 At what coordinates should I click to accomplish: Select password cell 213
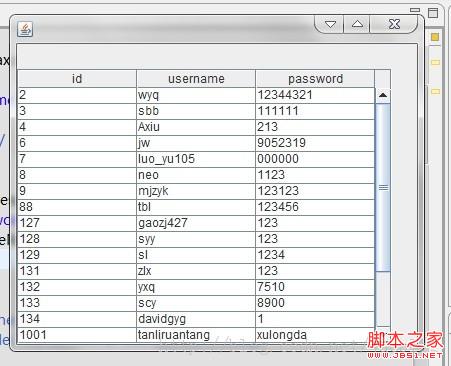pyautogui.click(x=315, y=127)
